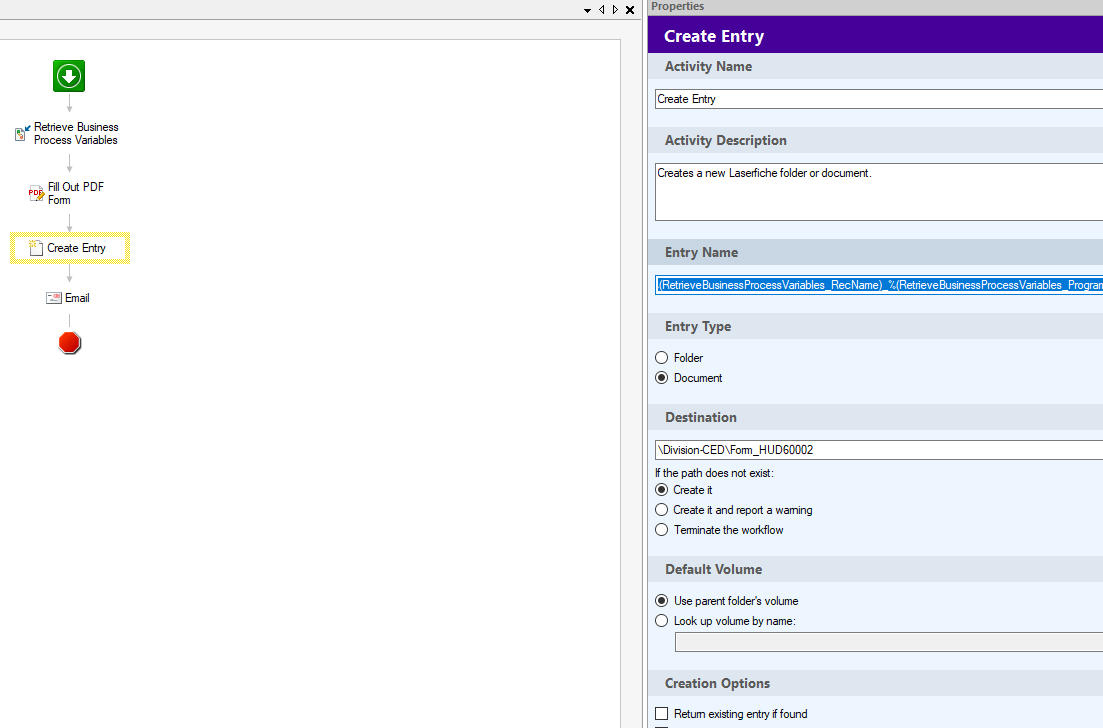Click the Entry Name token field
Viewport: 1103px width, 728px height.
879,285
